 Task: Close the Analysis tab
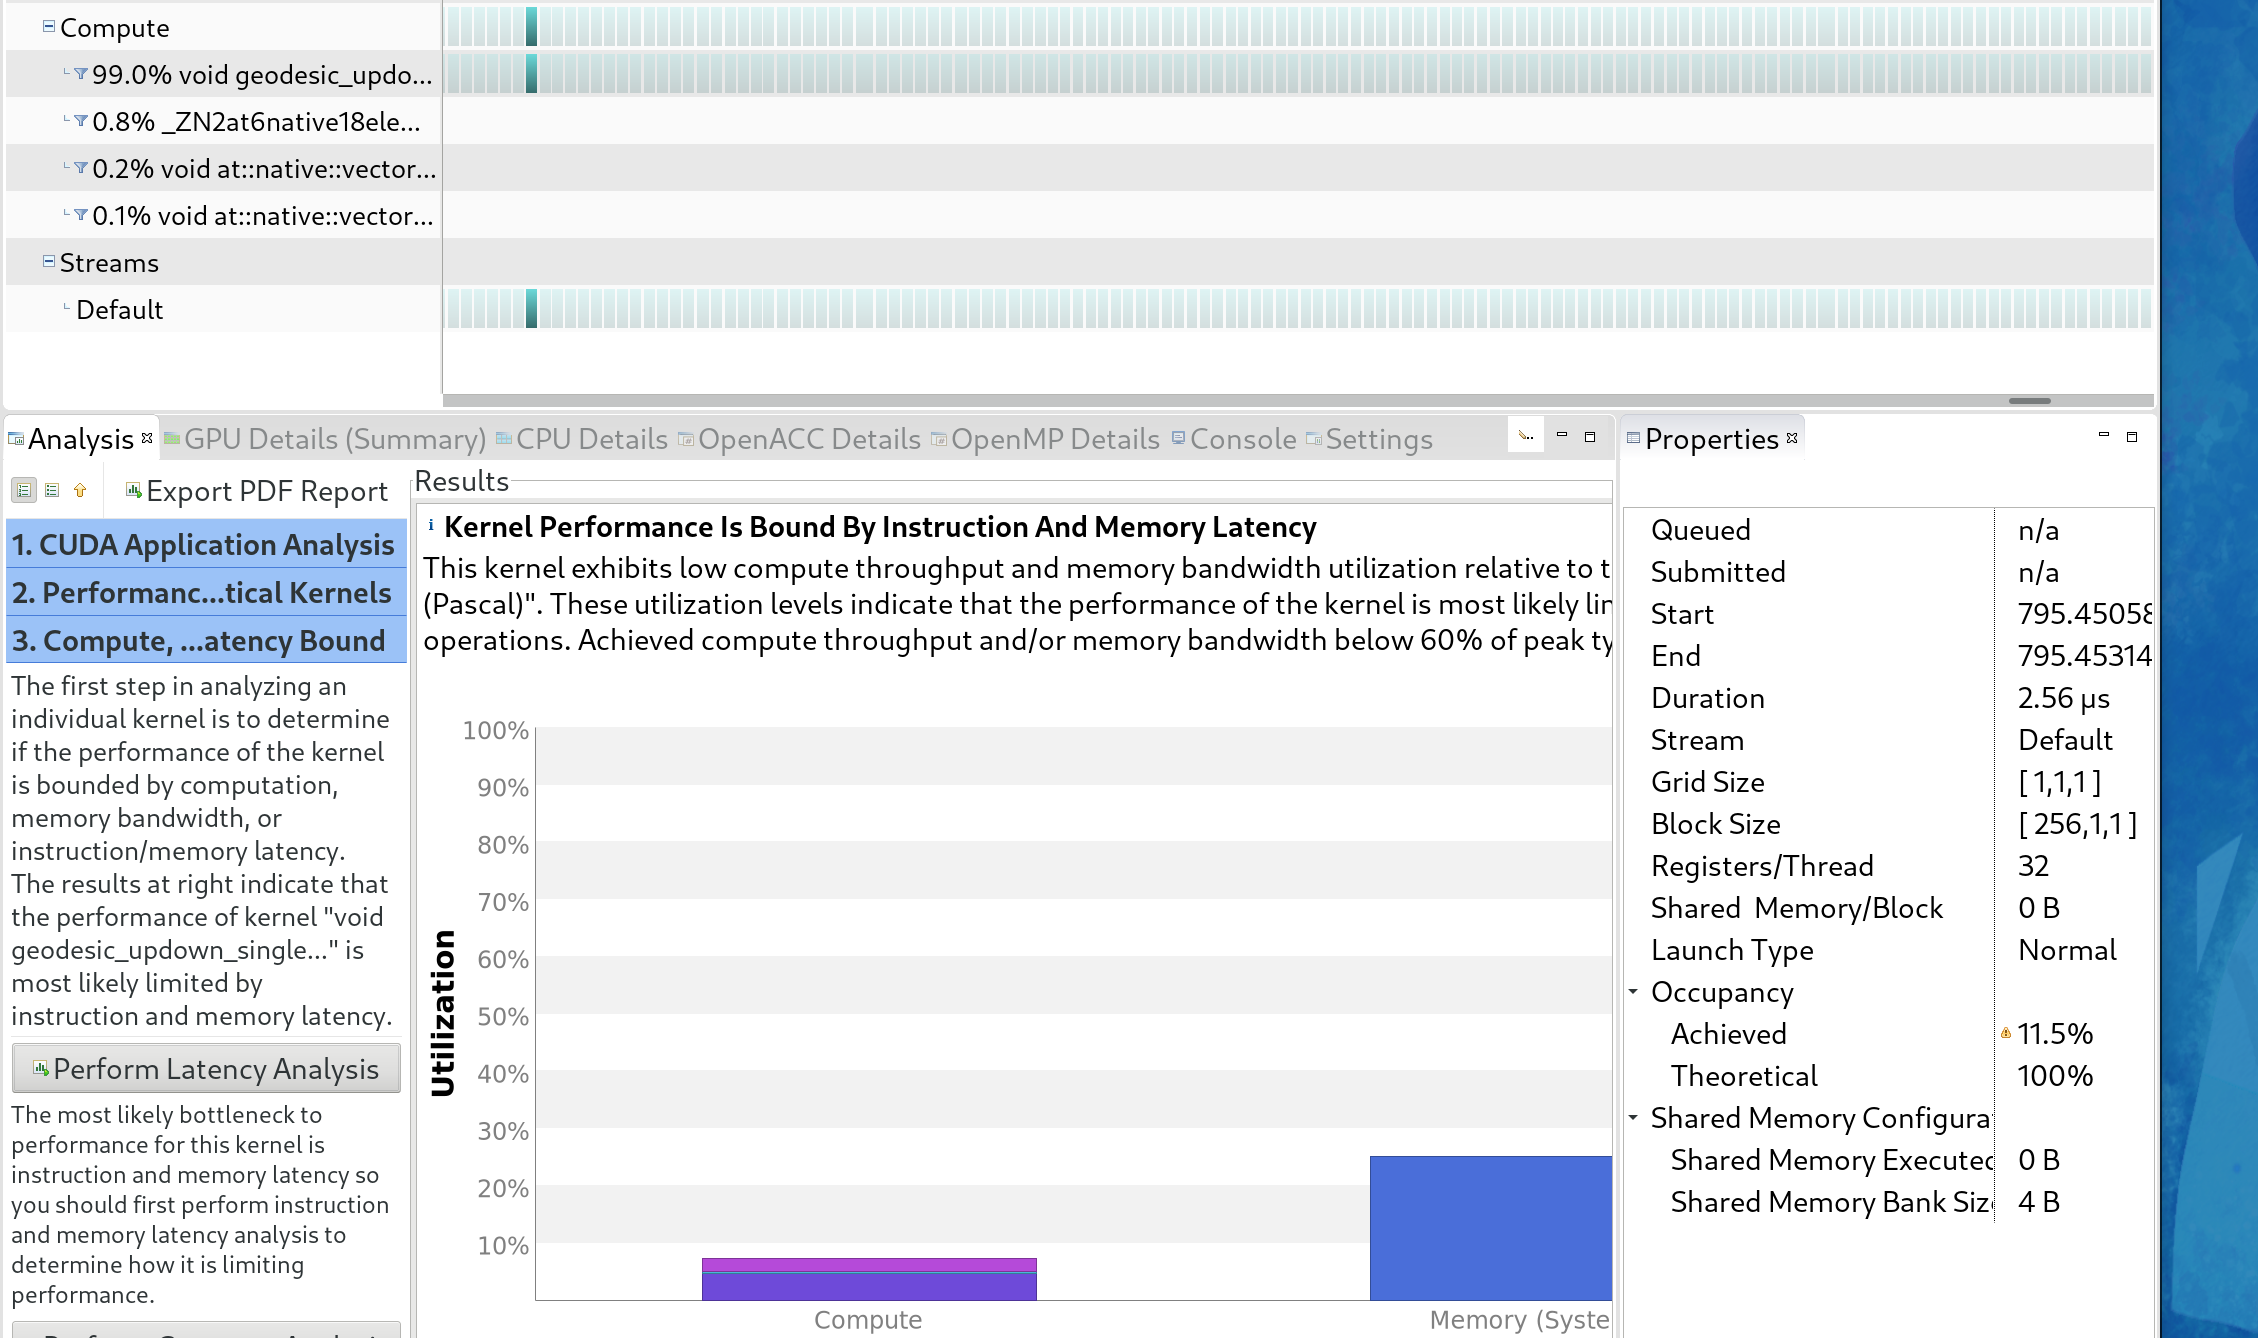pyautogui.click(x=147, y=438)
